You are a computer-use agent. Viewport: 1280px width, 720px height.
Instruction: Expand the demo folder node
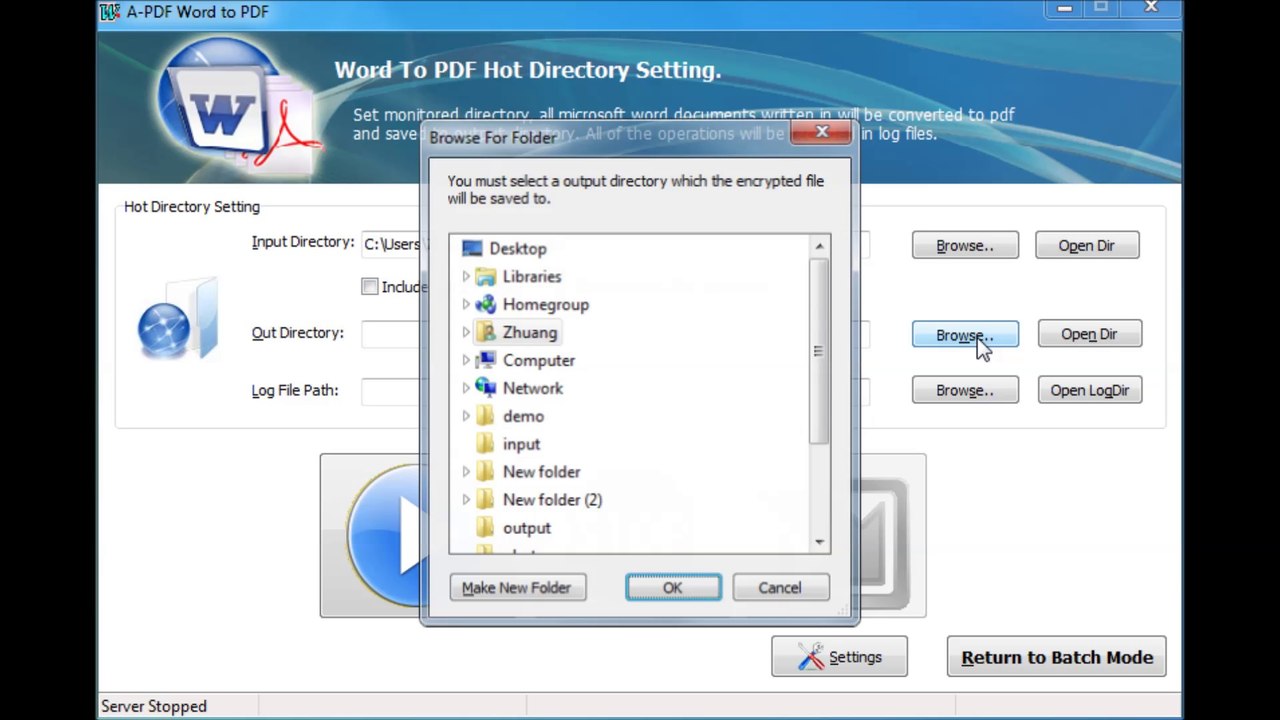point(466,416)
